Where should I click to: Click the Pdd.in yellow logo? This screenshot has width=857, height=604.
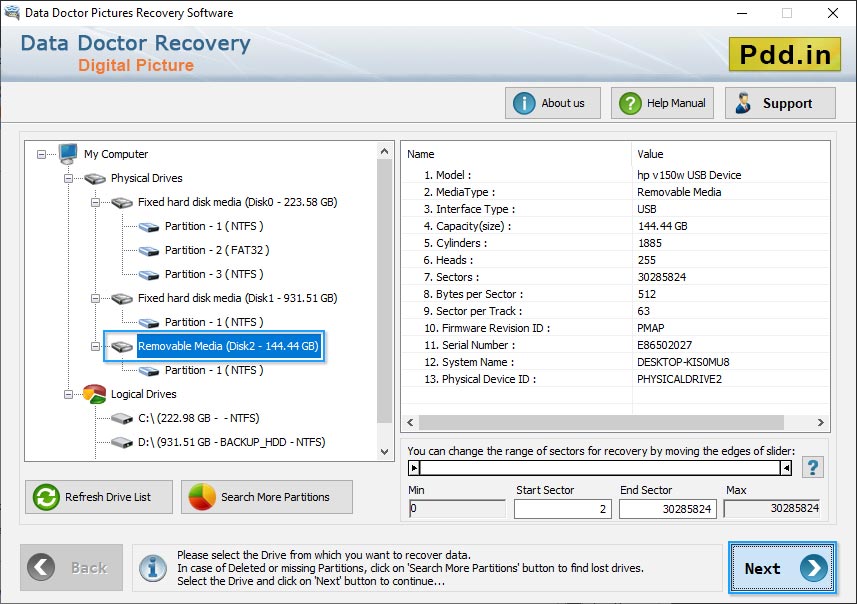tap(785, 54)
